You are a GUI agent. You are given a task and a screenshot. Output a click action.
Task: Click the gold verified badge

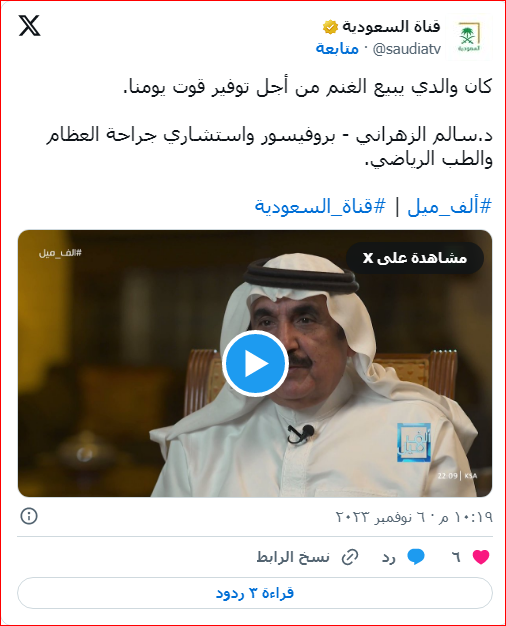pos(331,27)
